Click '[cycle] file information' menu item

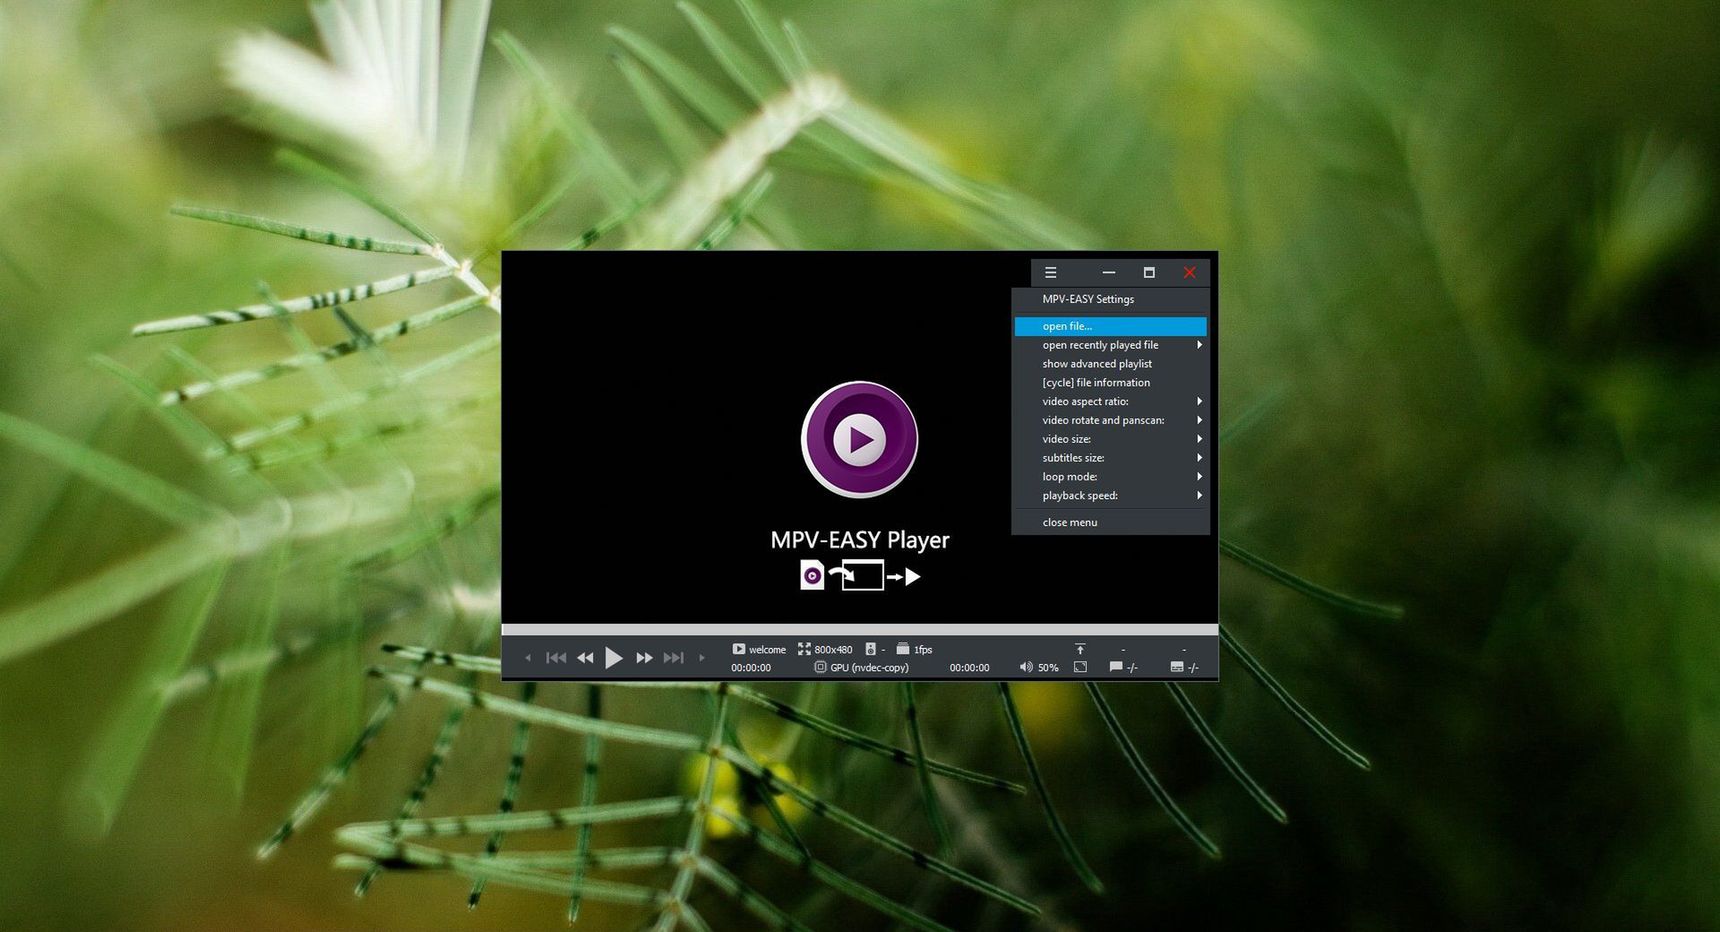tap(1110, 382)
